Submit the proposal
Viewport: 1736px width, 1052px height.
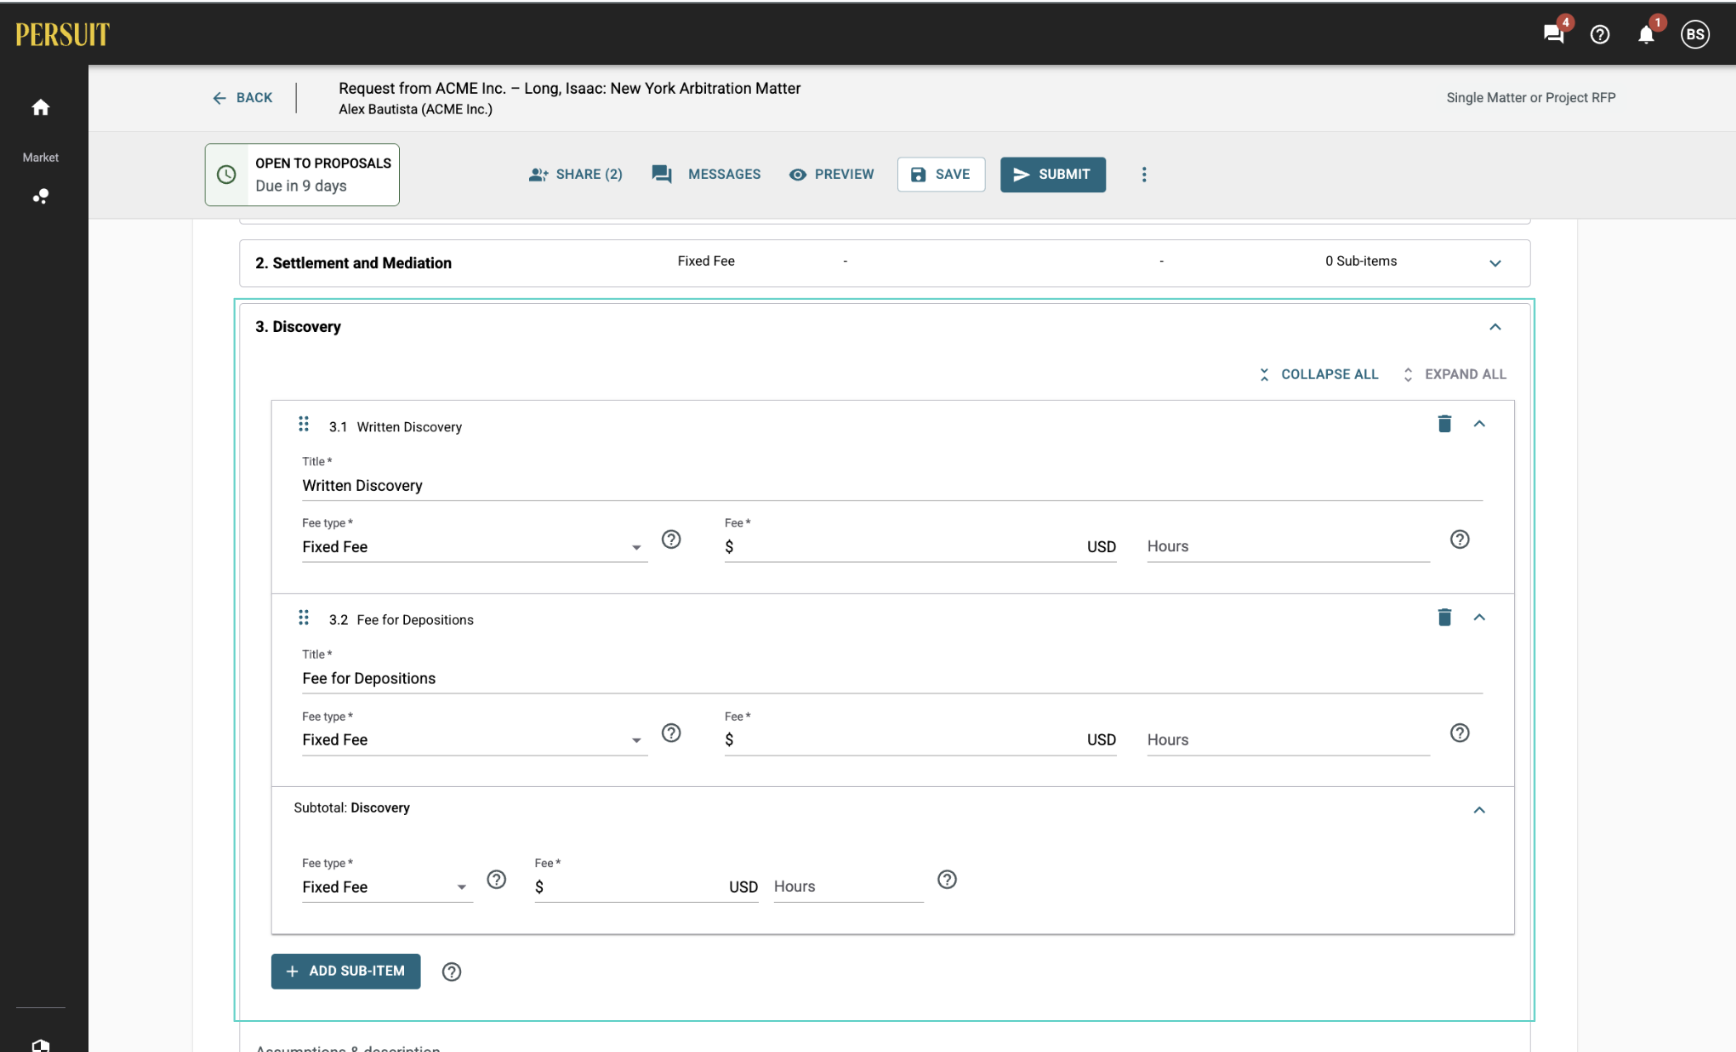pyautogui.click(x=1053, y=174)
